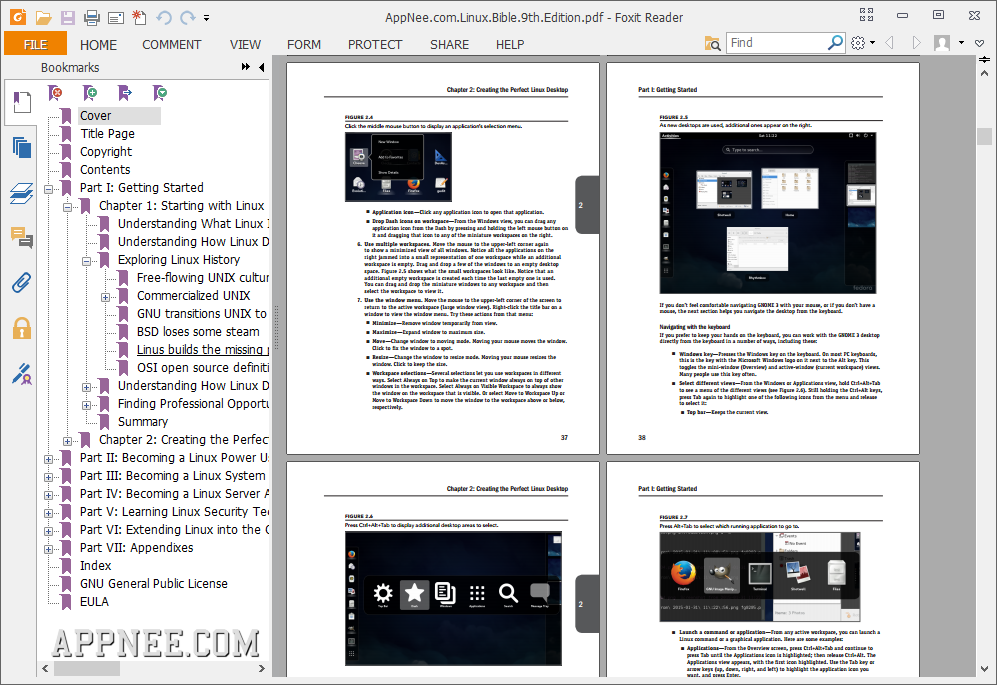Open the Security lock panel icon
Viewport: 997px width, 685px height.
pos(22,328)
